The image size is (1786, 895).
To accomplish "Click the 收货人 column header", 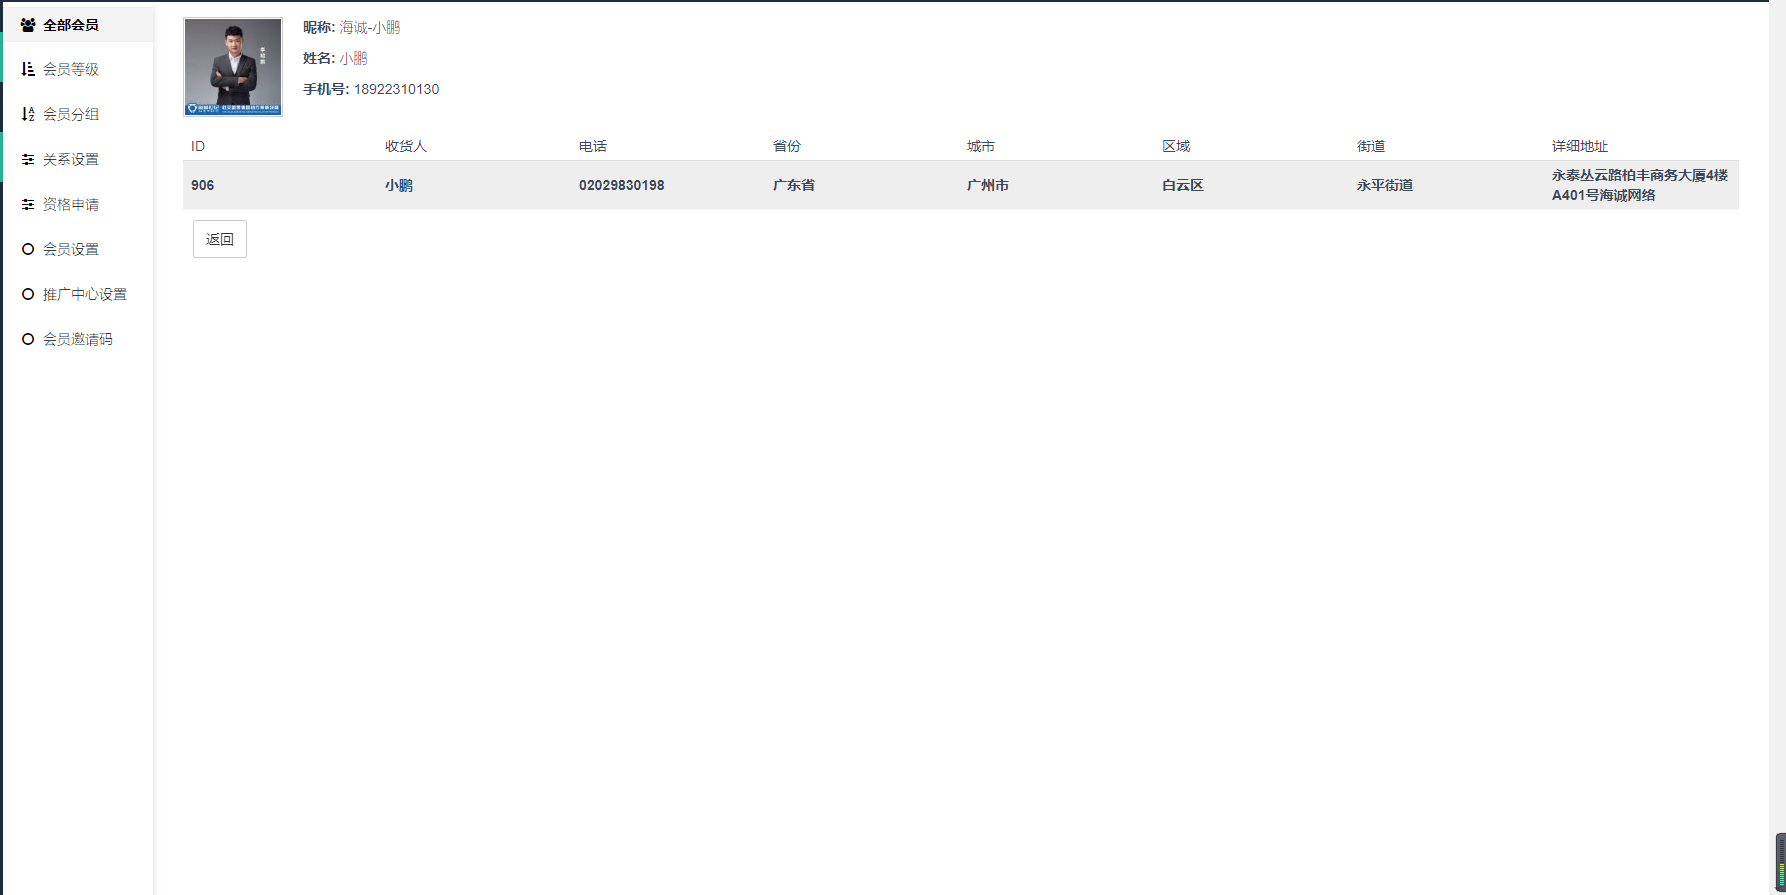I will point(406,146).
